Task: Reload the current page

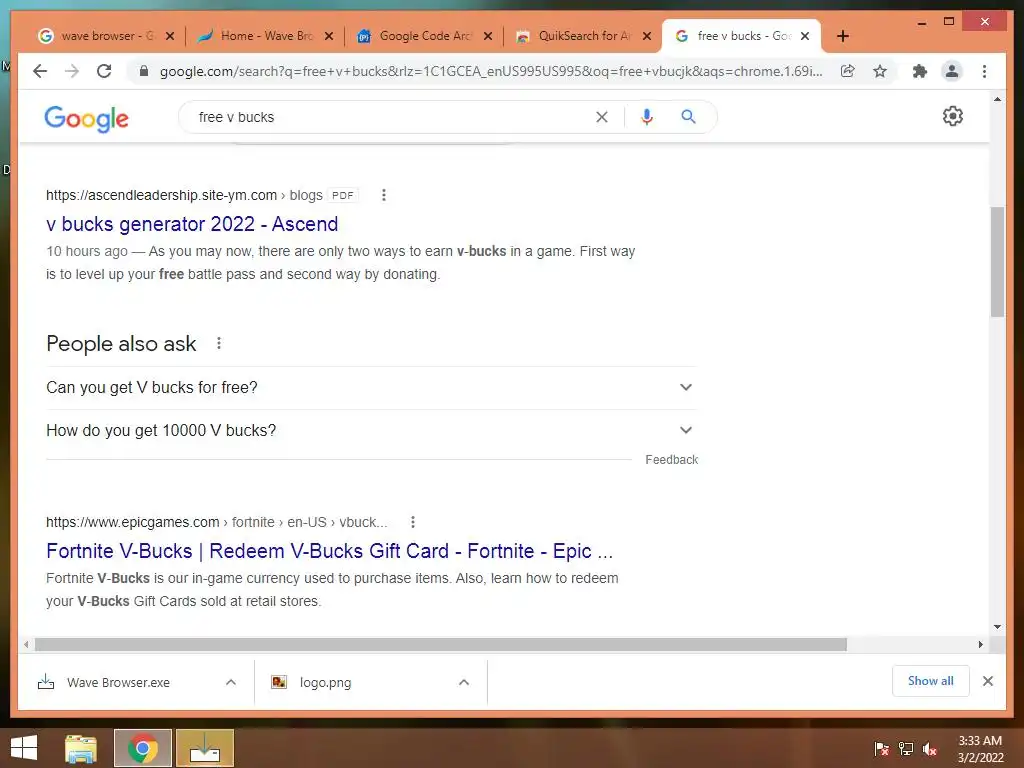Action: click(x=104, y=71)
